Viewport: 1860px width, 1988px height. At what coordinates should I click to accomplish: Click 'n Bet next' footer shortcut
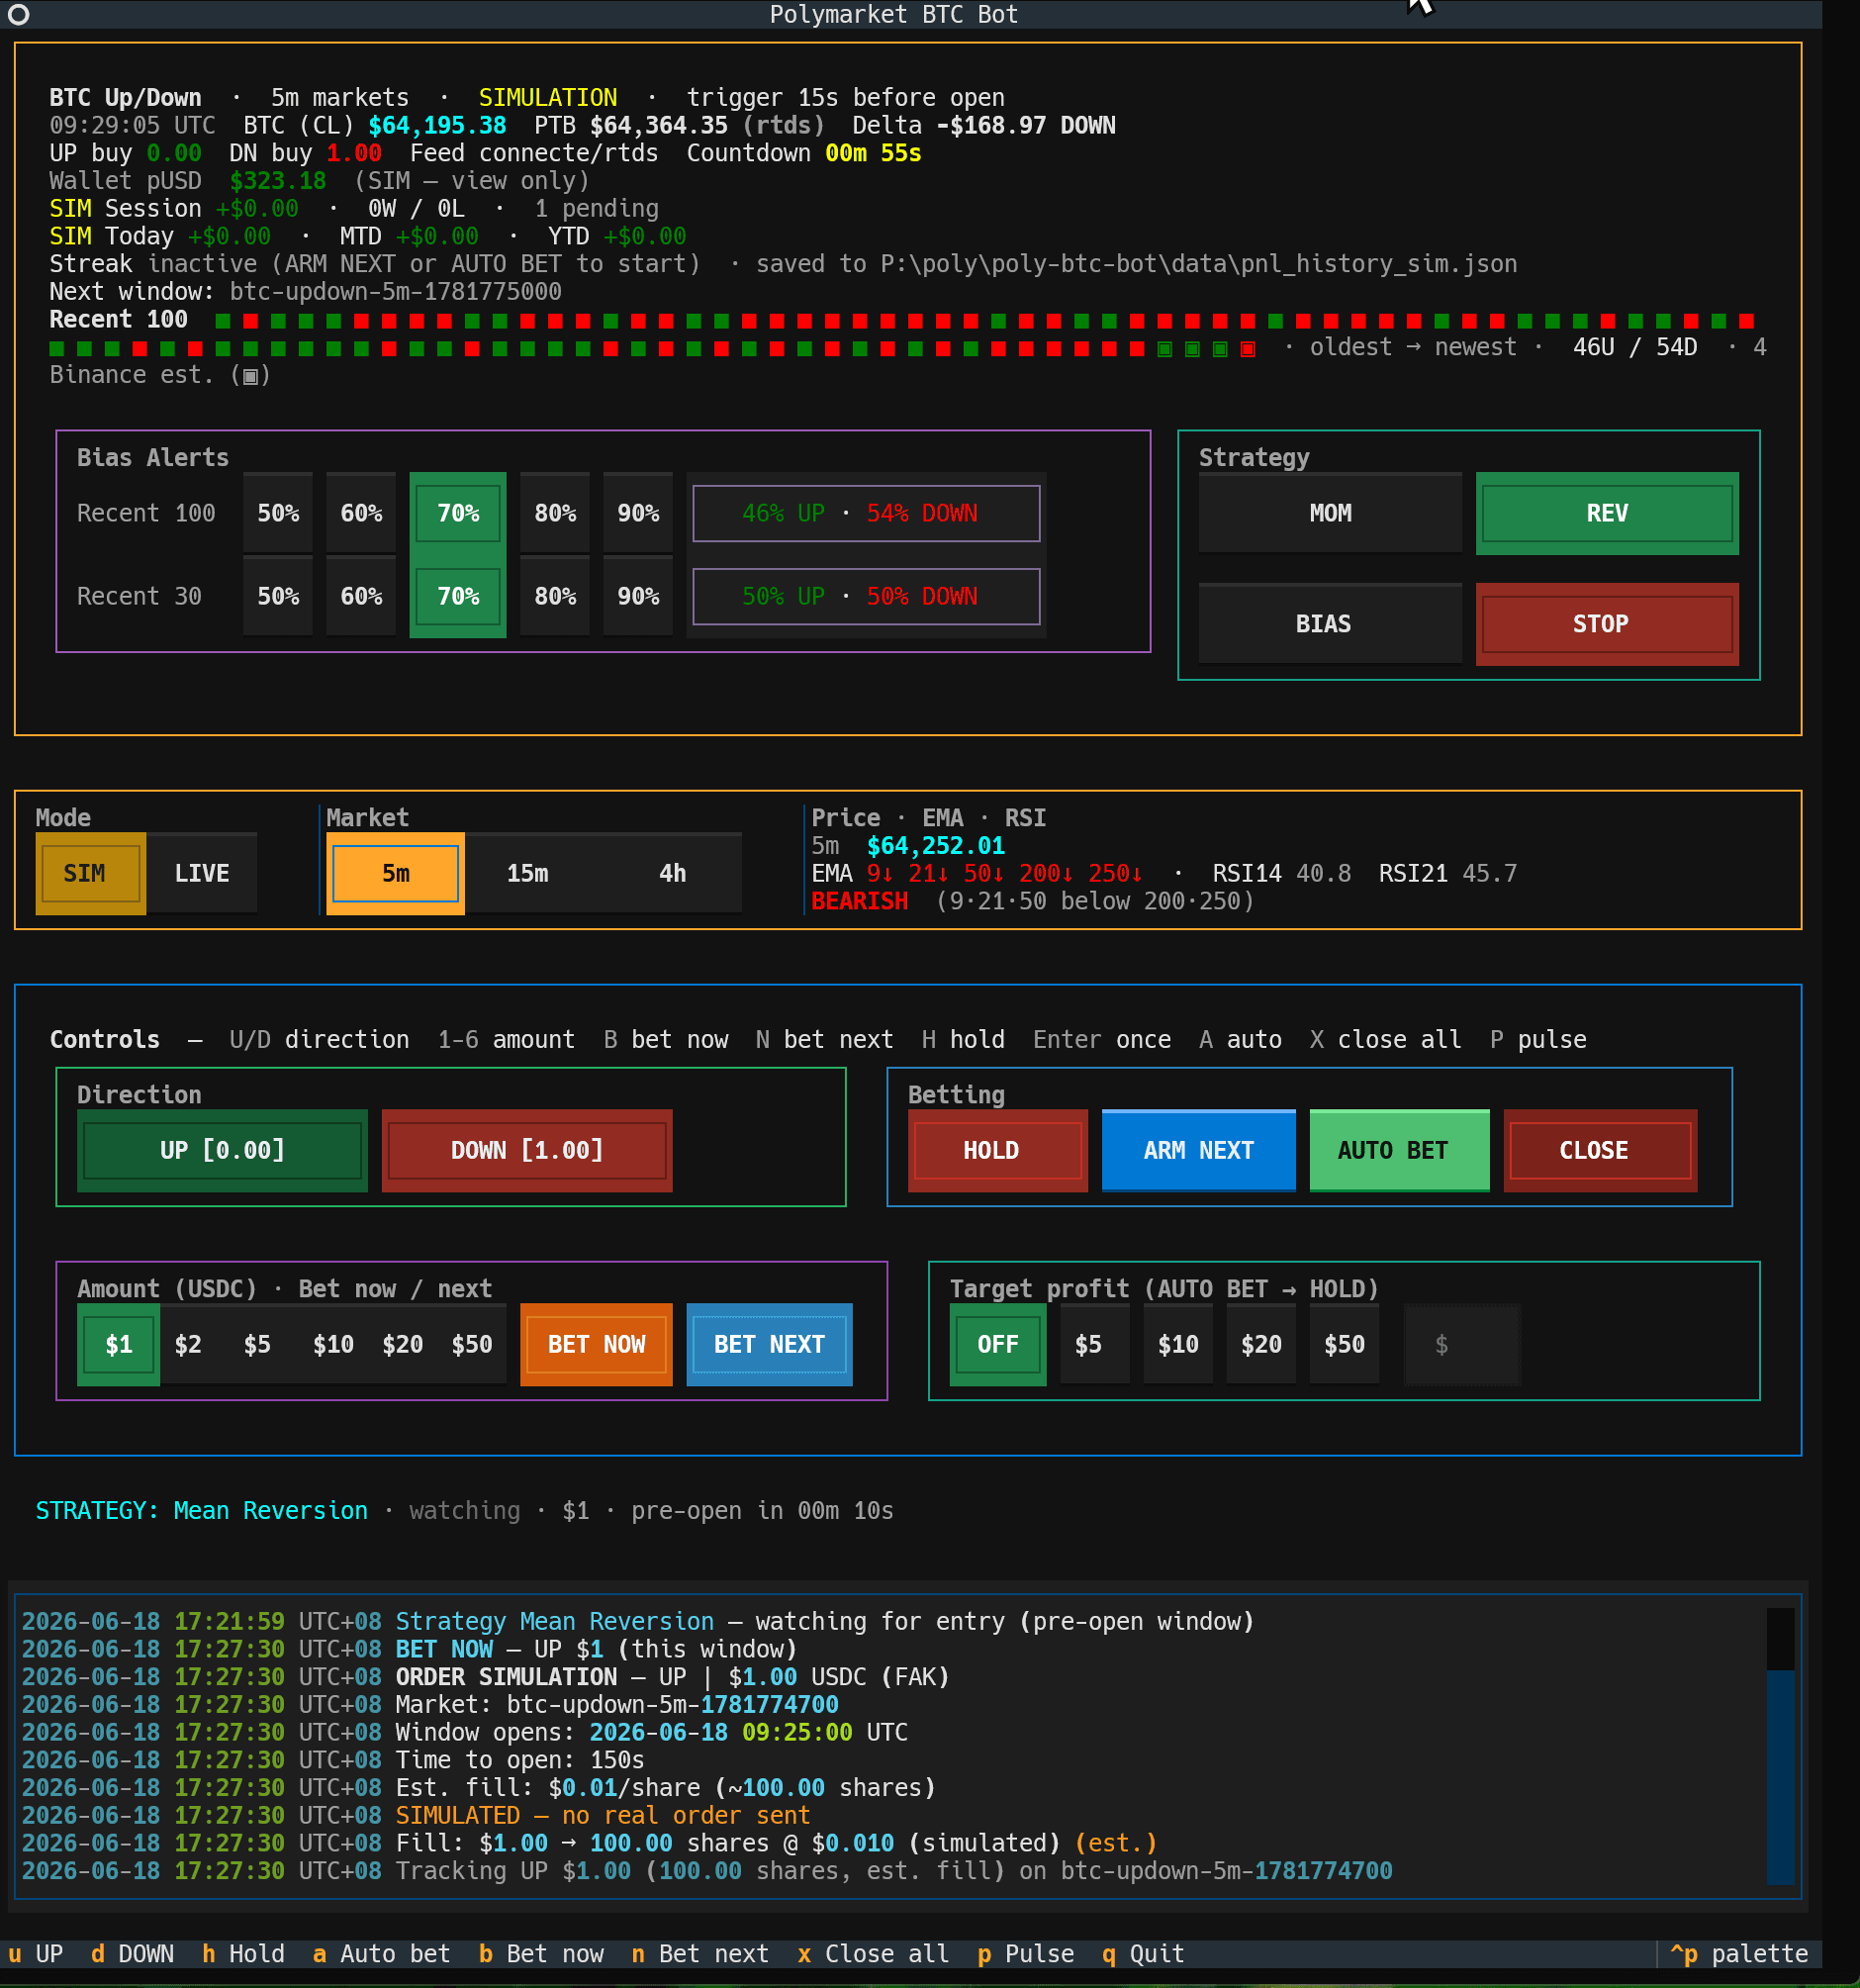pos(700,1953)
